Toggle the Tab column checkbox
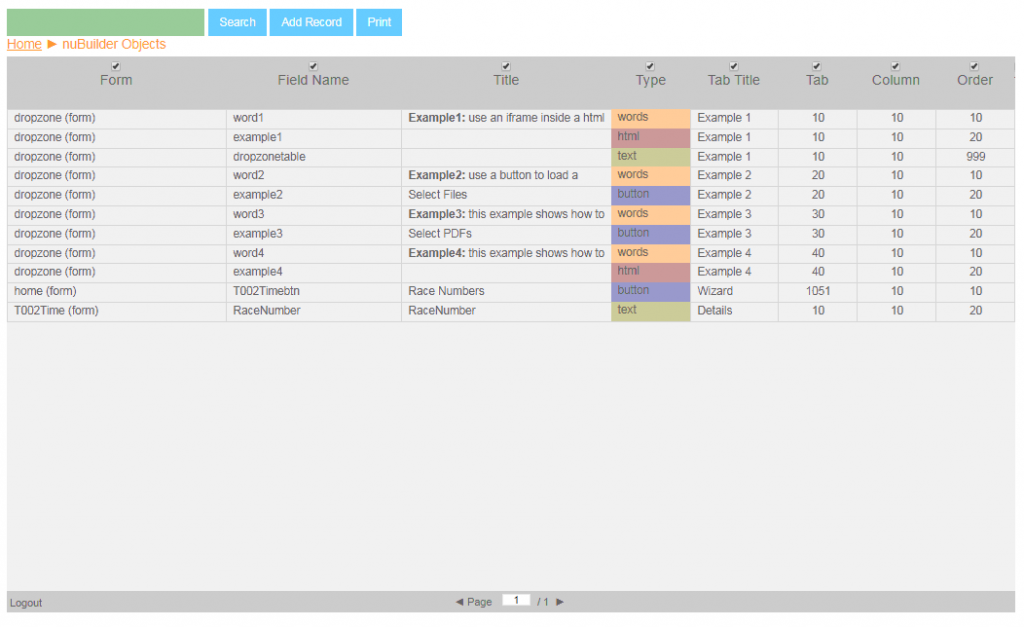1024x627 pixels. point(816,66)
